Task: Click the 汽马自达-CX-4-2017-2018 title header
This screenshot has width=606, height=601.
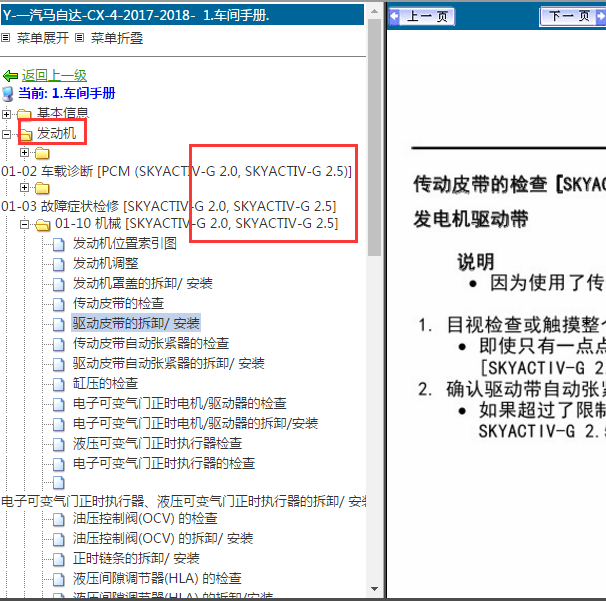Action: (182, 15)
